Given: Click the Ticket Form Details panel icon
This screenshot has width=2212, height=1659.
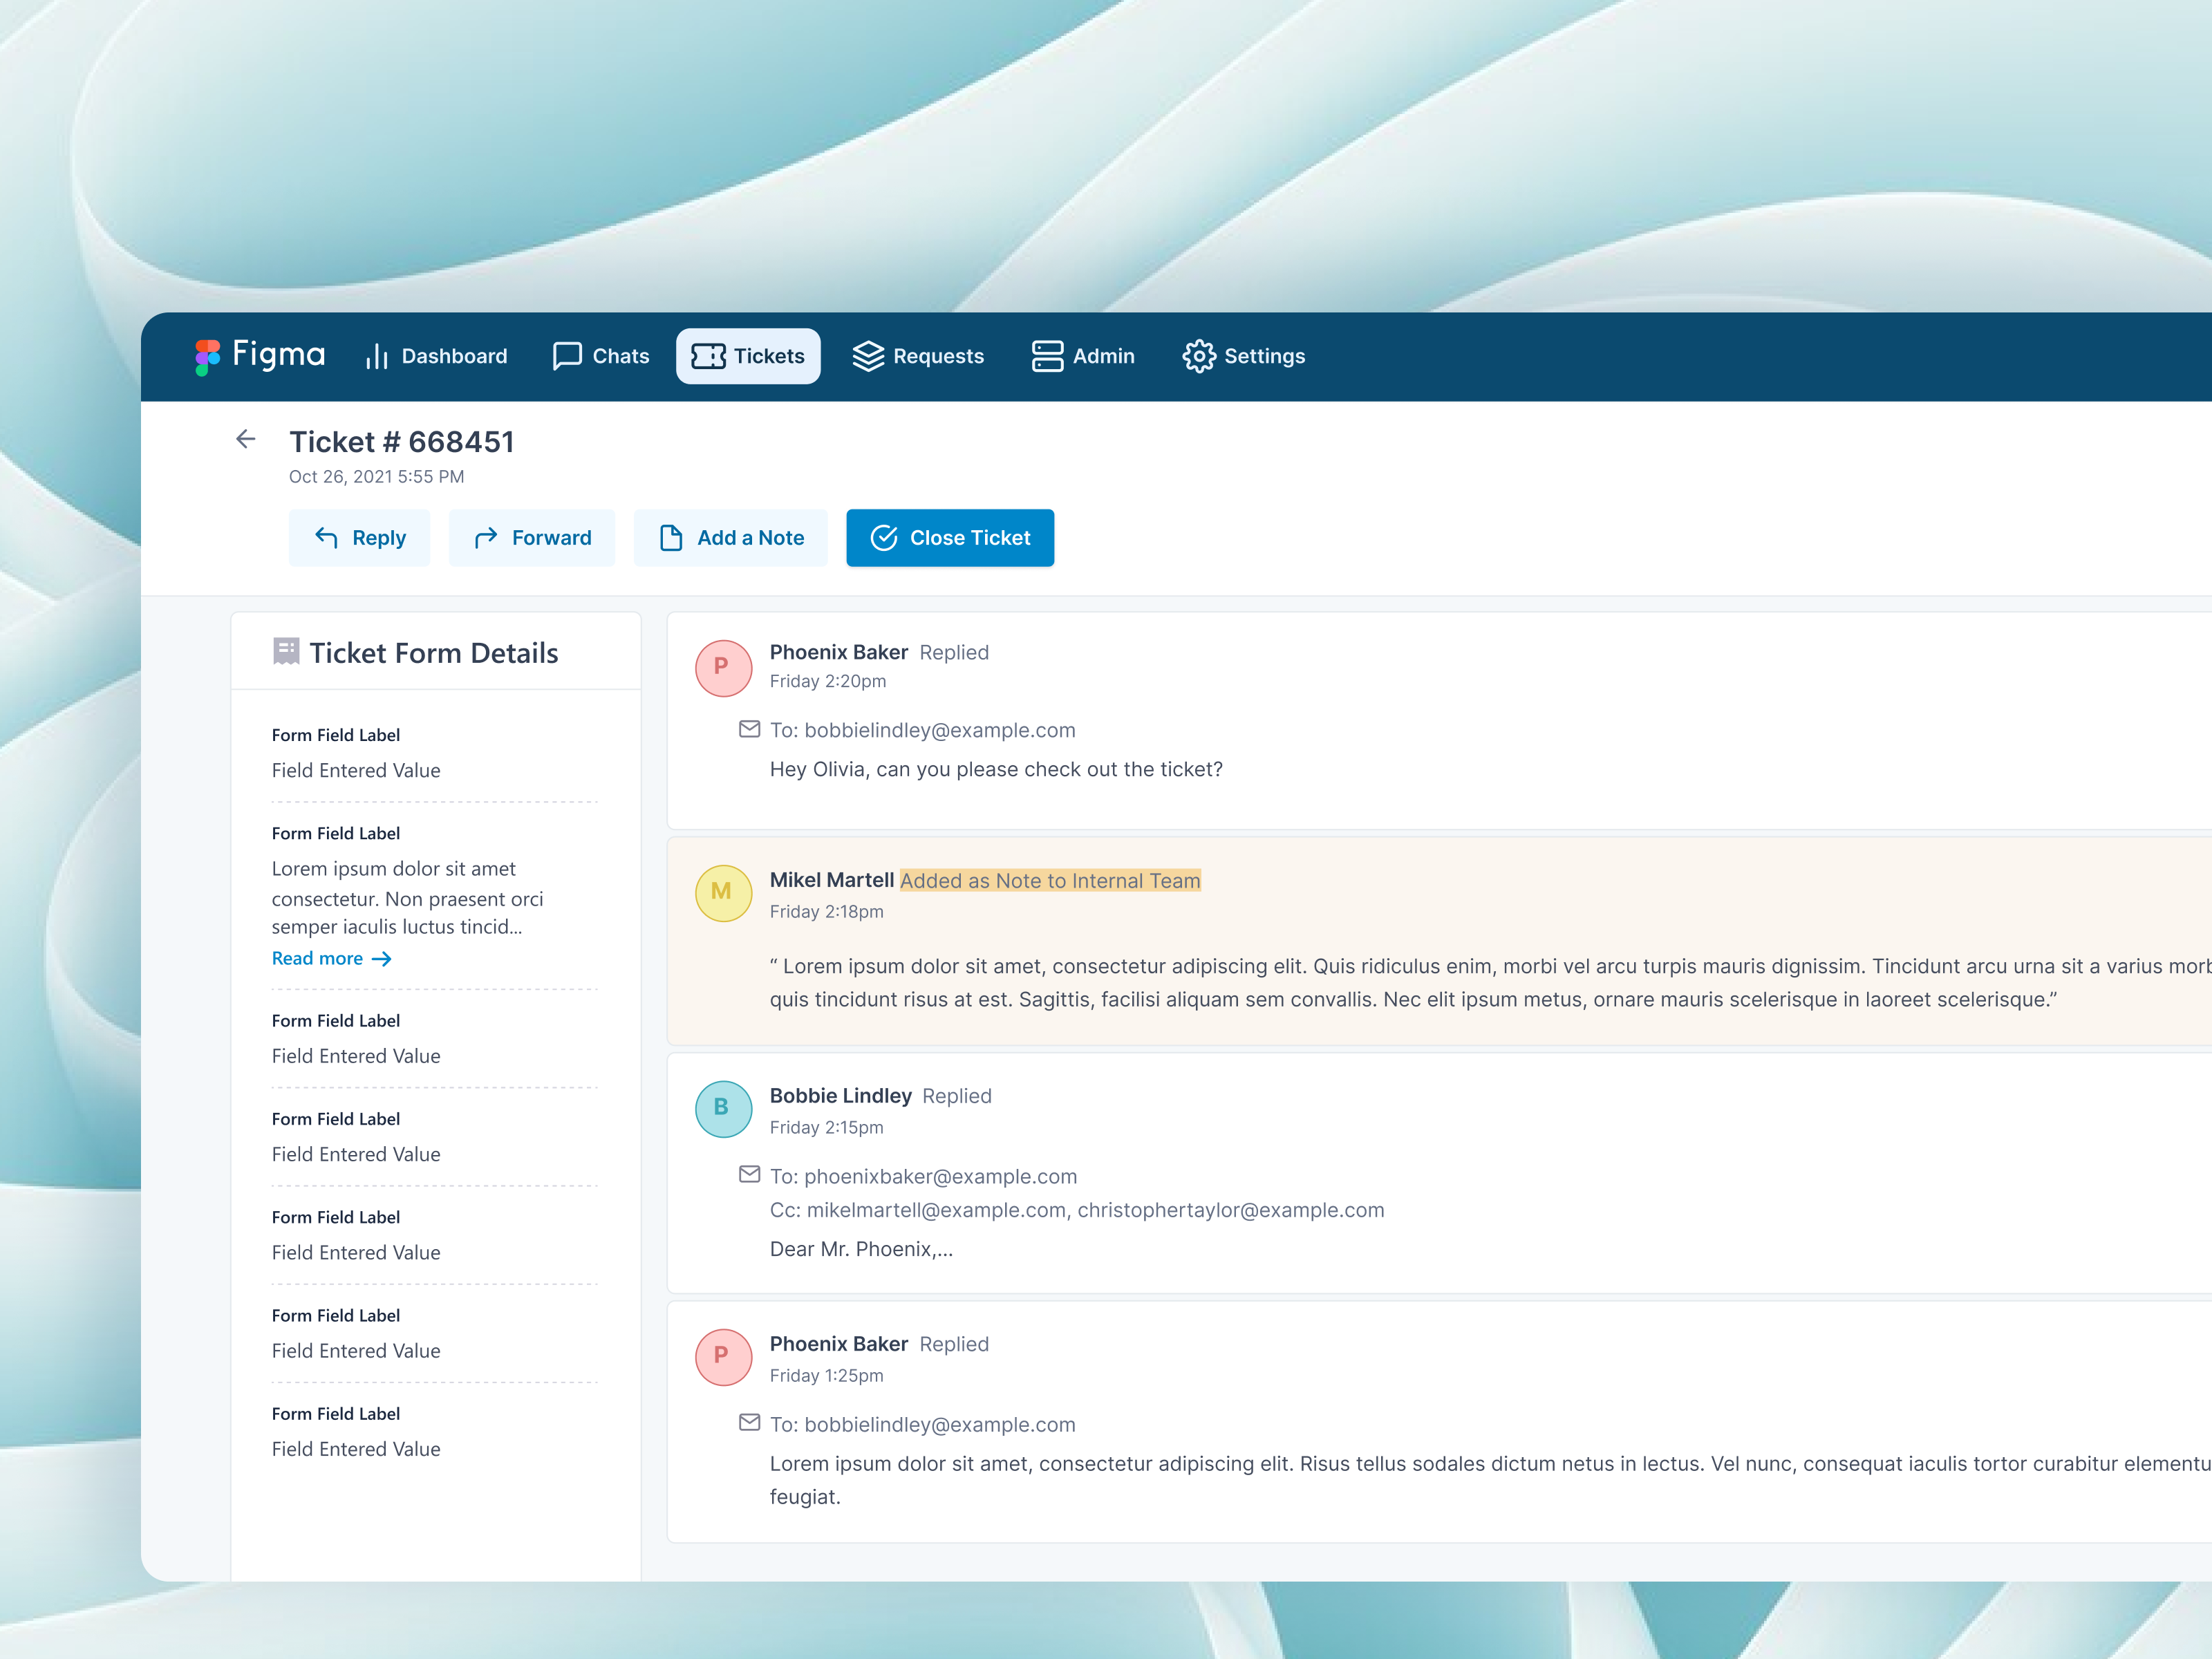Looking at the screenshot, I should [x=287, y=651].
